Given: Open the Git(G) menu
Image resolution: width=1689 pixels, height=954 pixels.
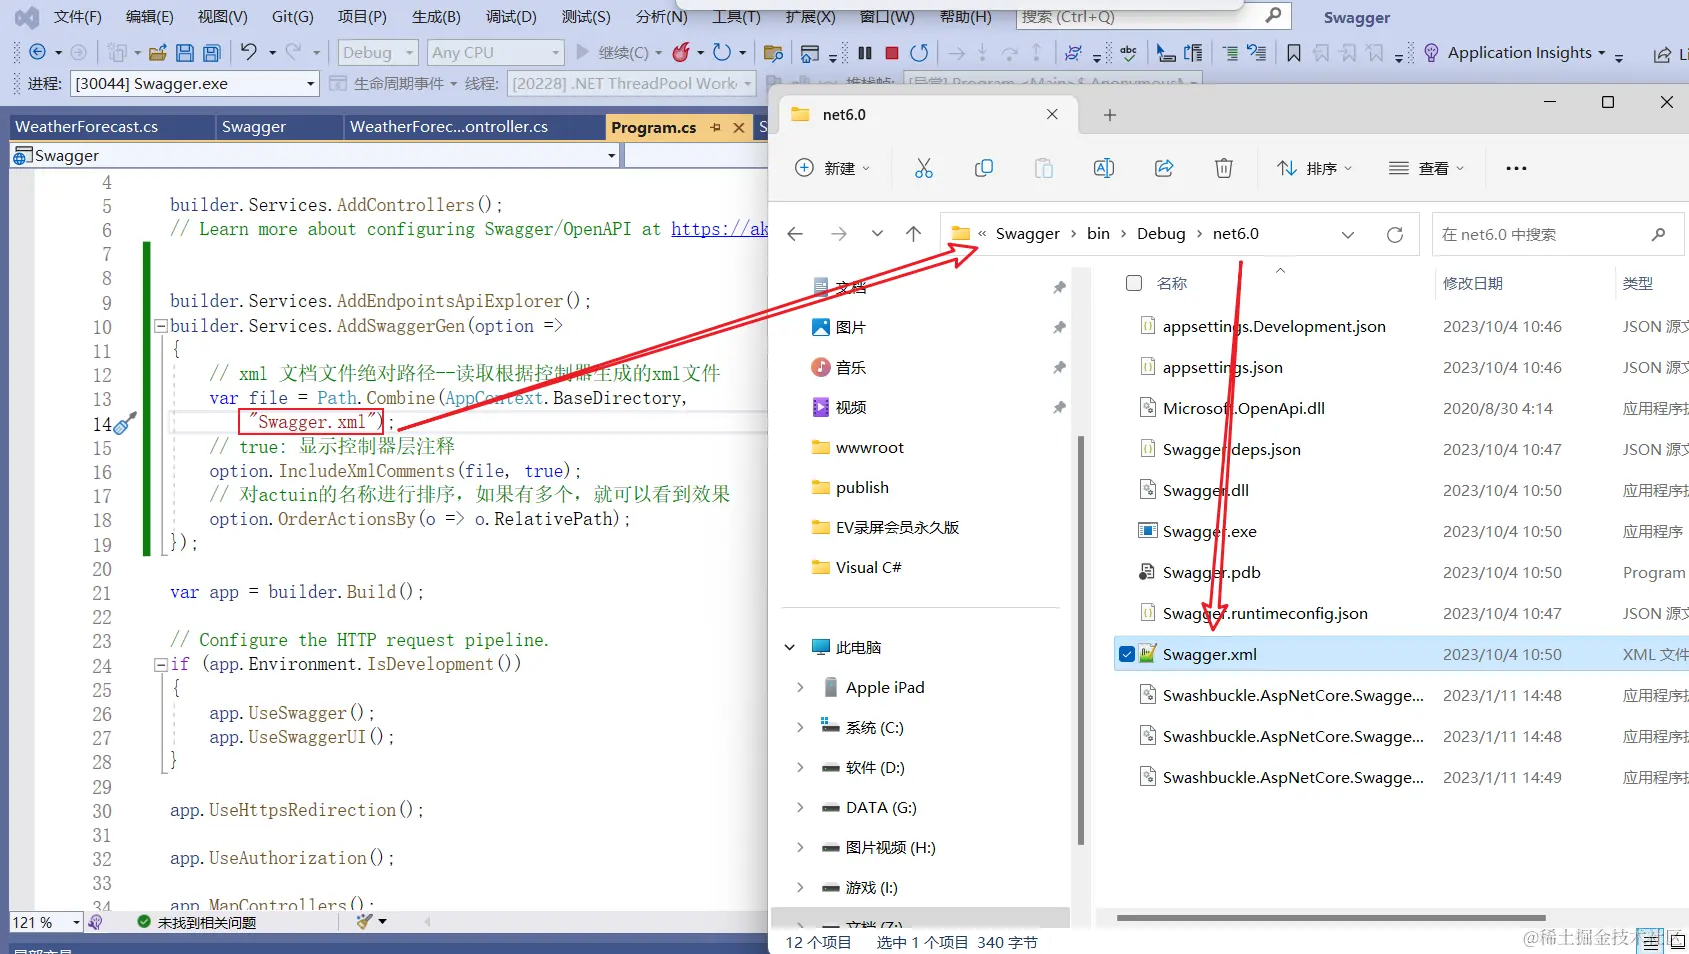Looking at the screenshot, I should coord(293,17).
